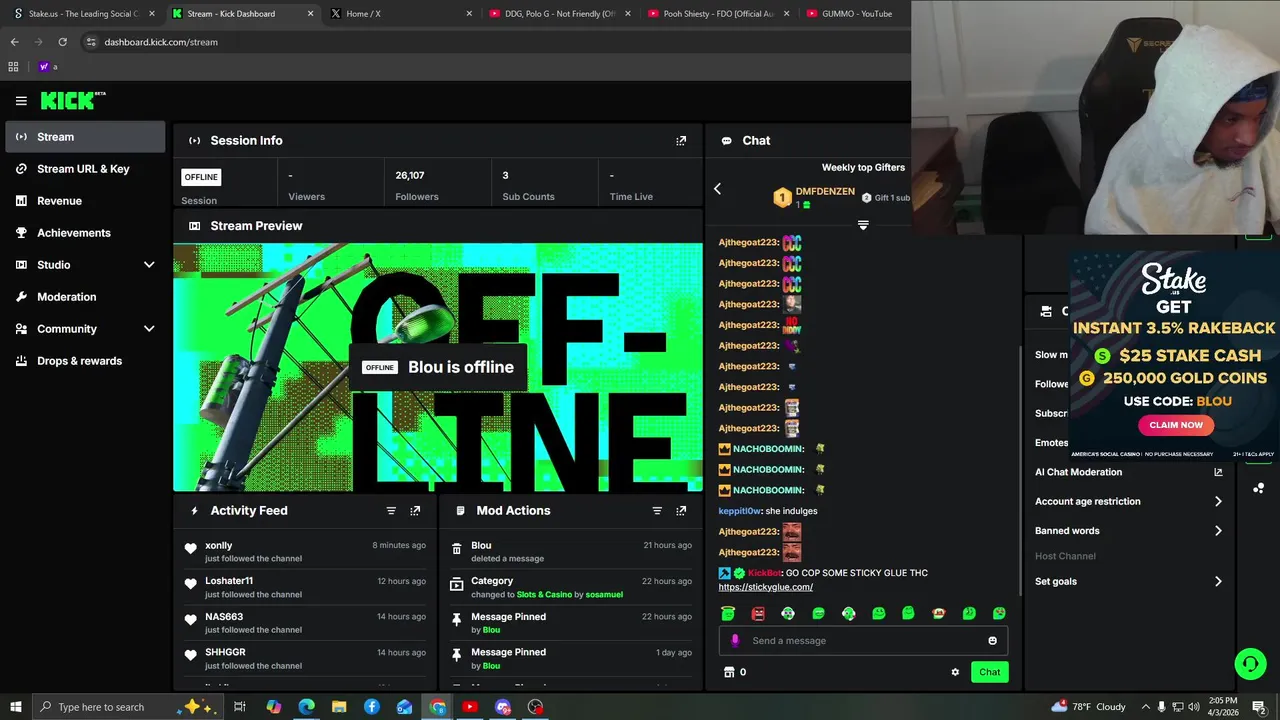Open File Explorer from taskbar
Screen dimensions: 1280x720
(339, 707)
